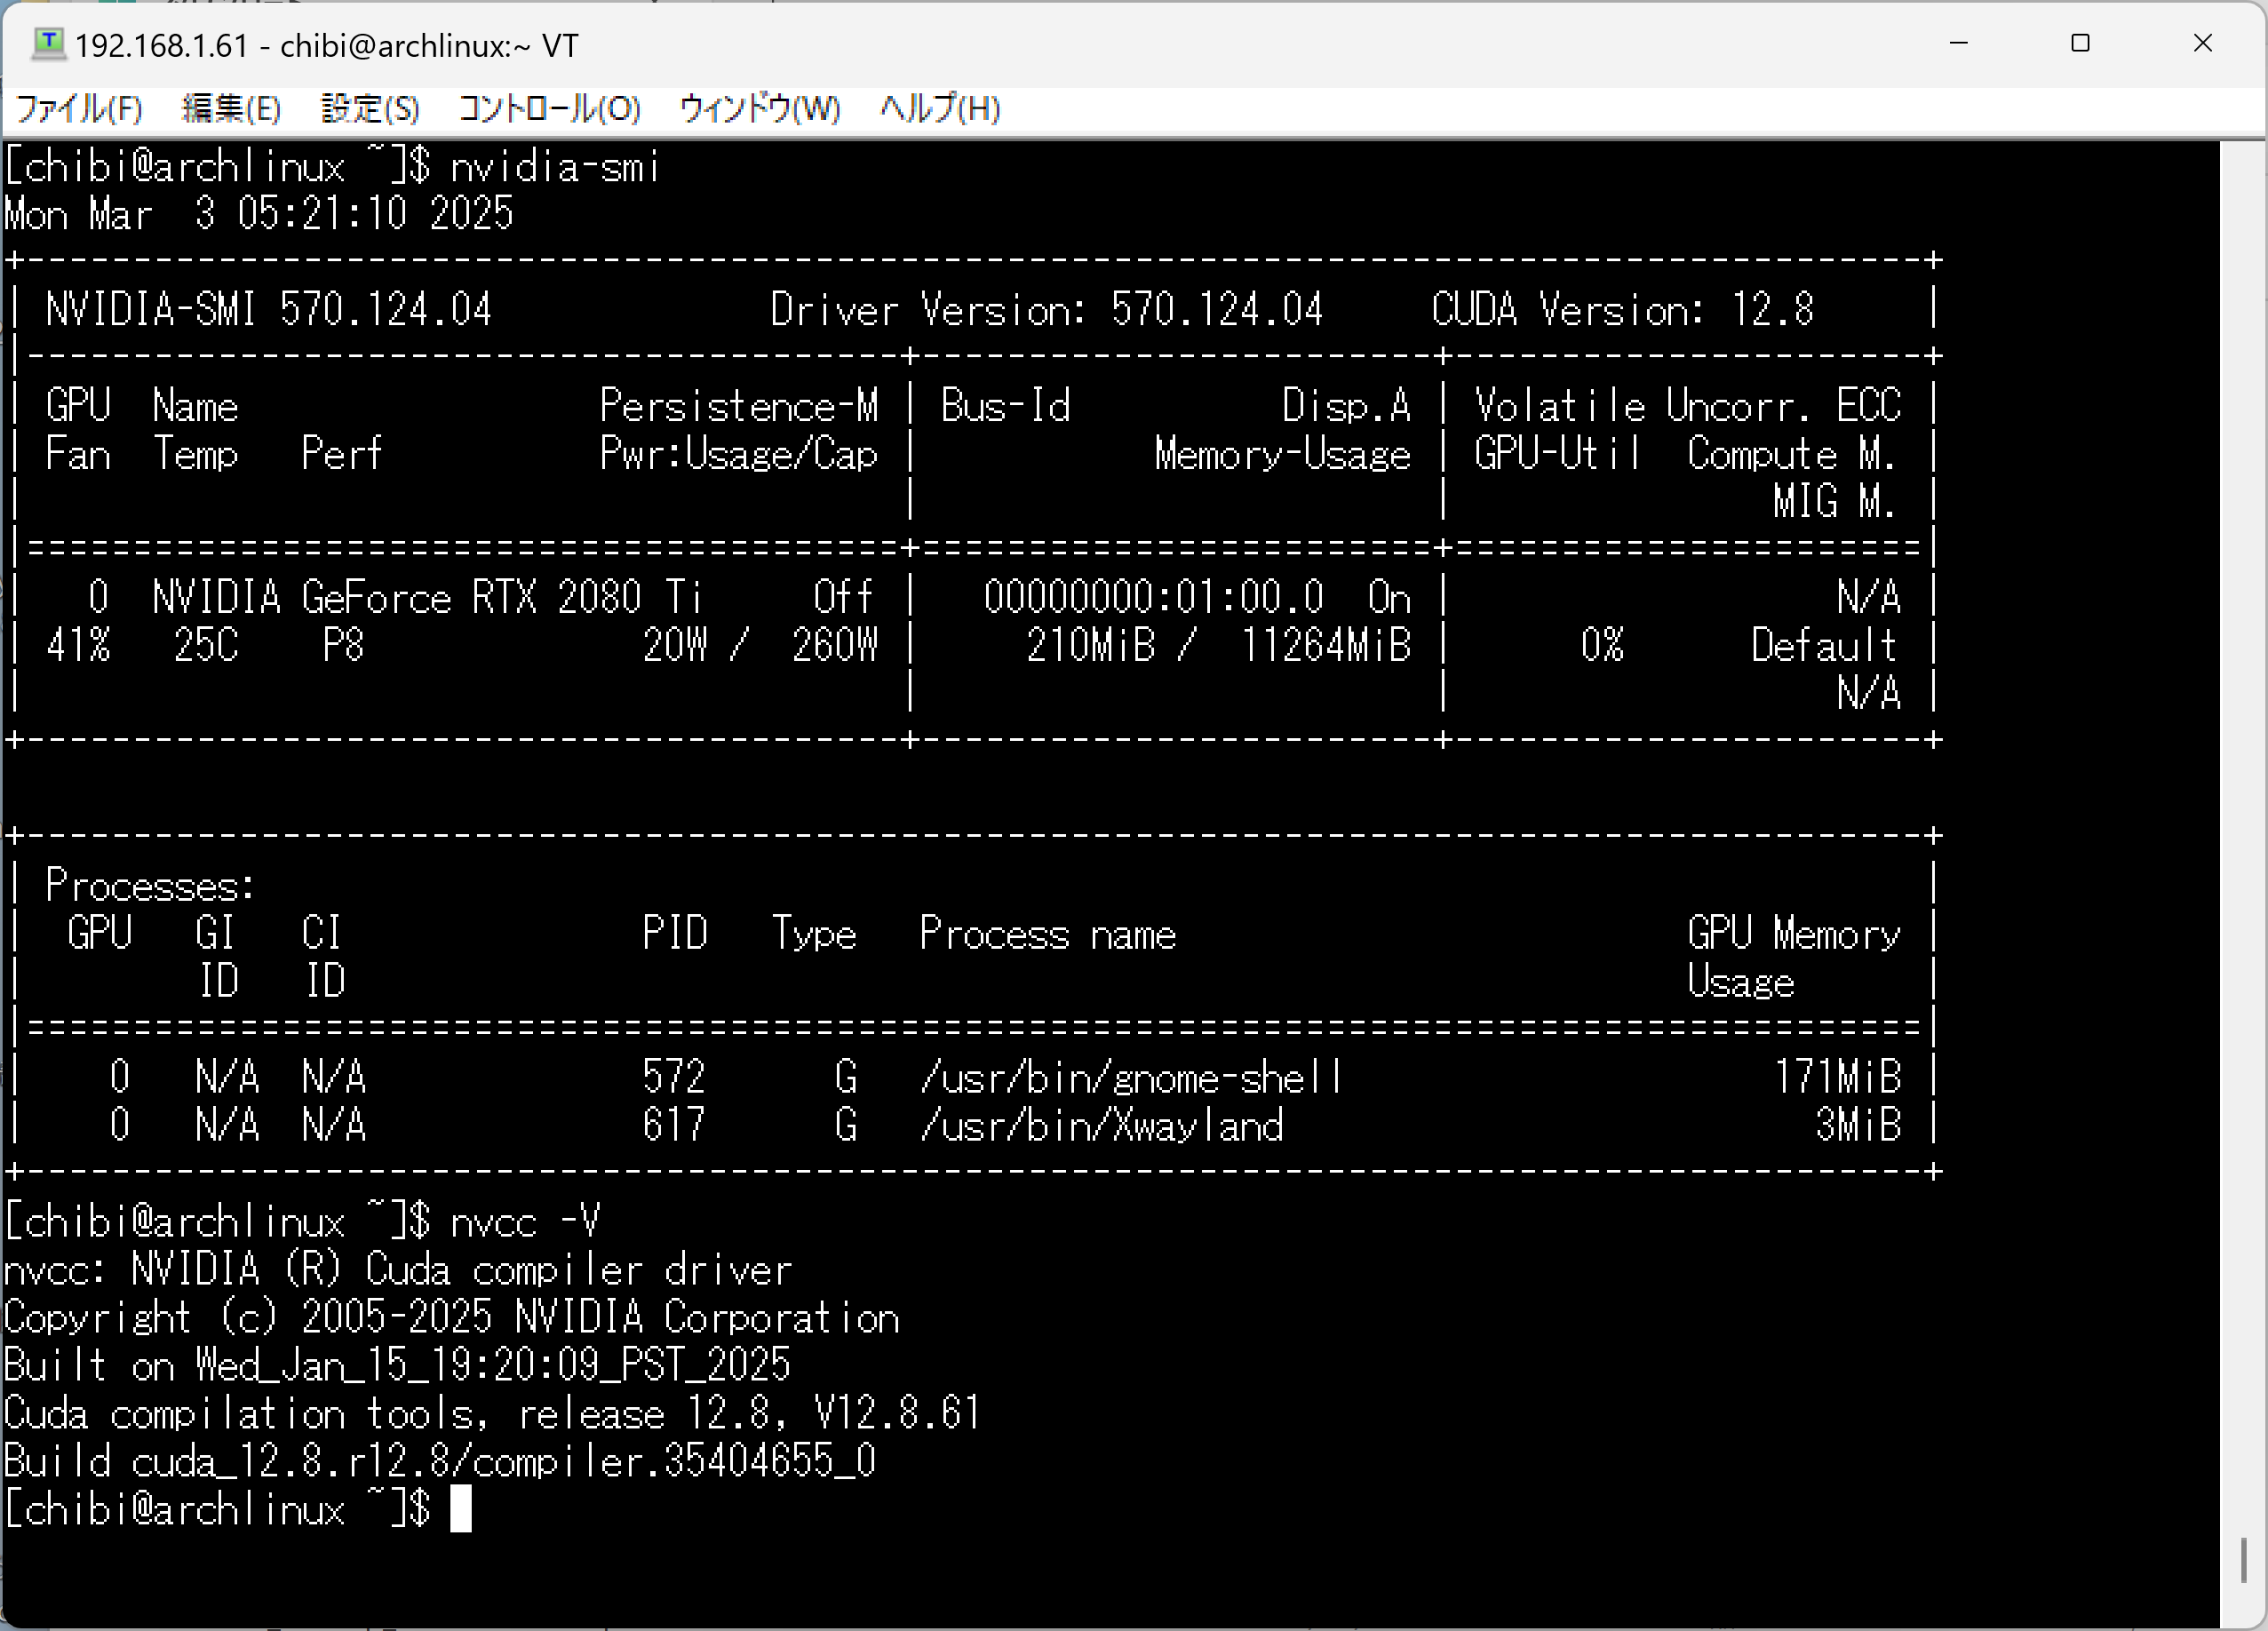Open the ウィンドウ(W) menu
The width and height of the screenshot is (2268, 1631).
(x=760, y=108)
